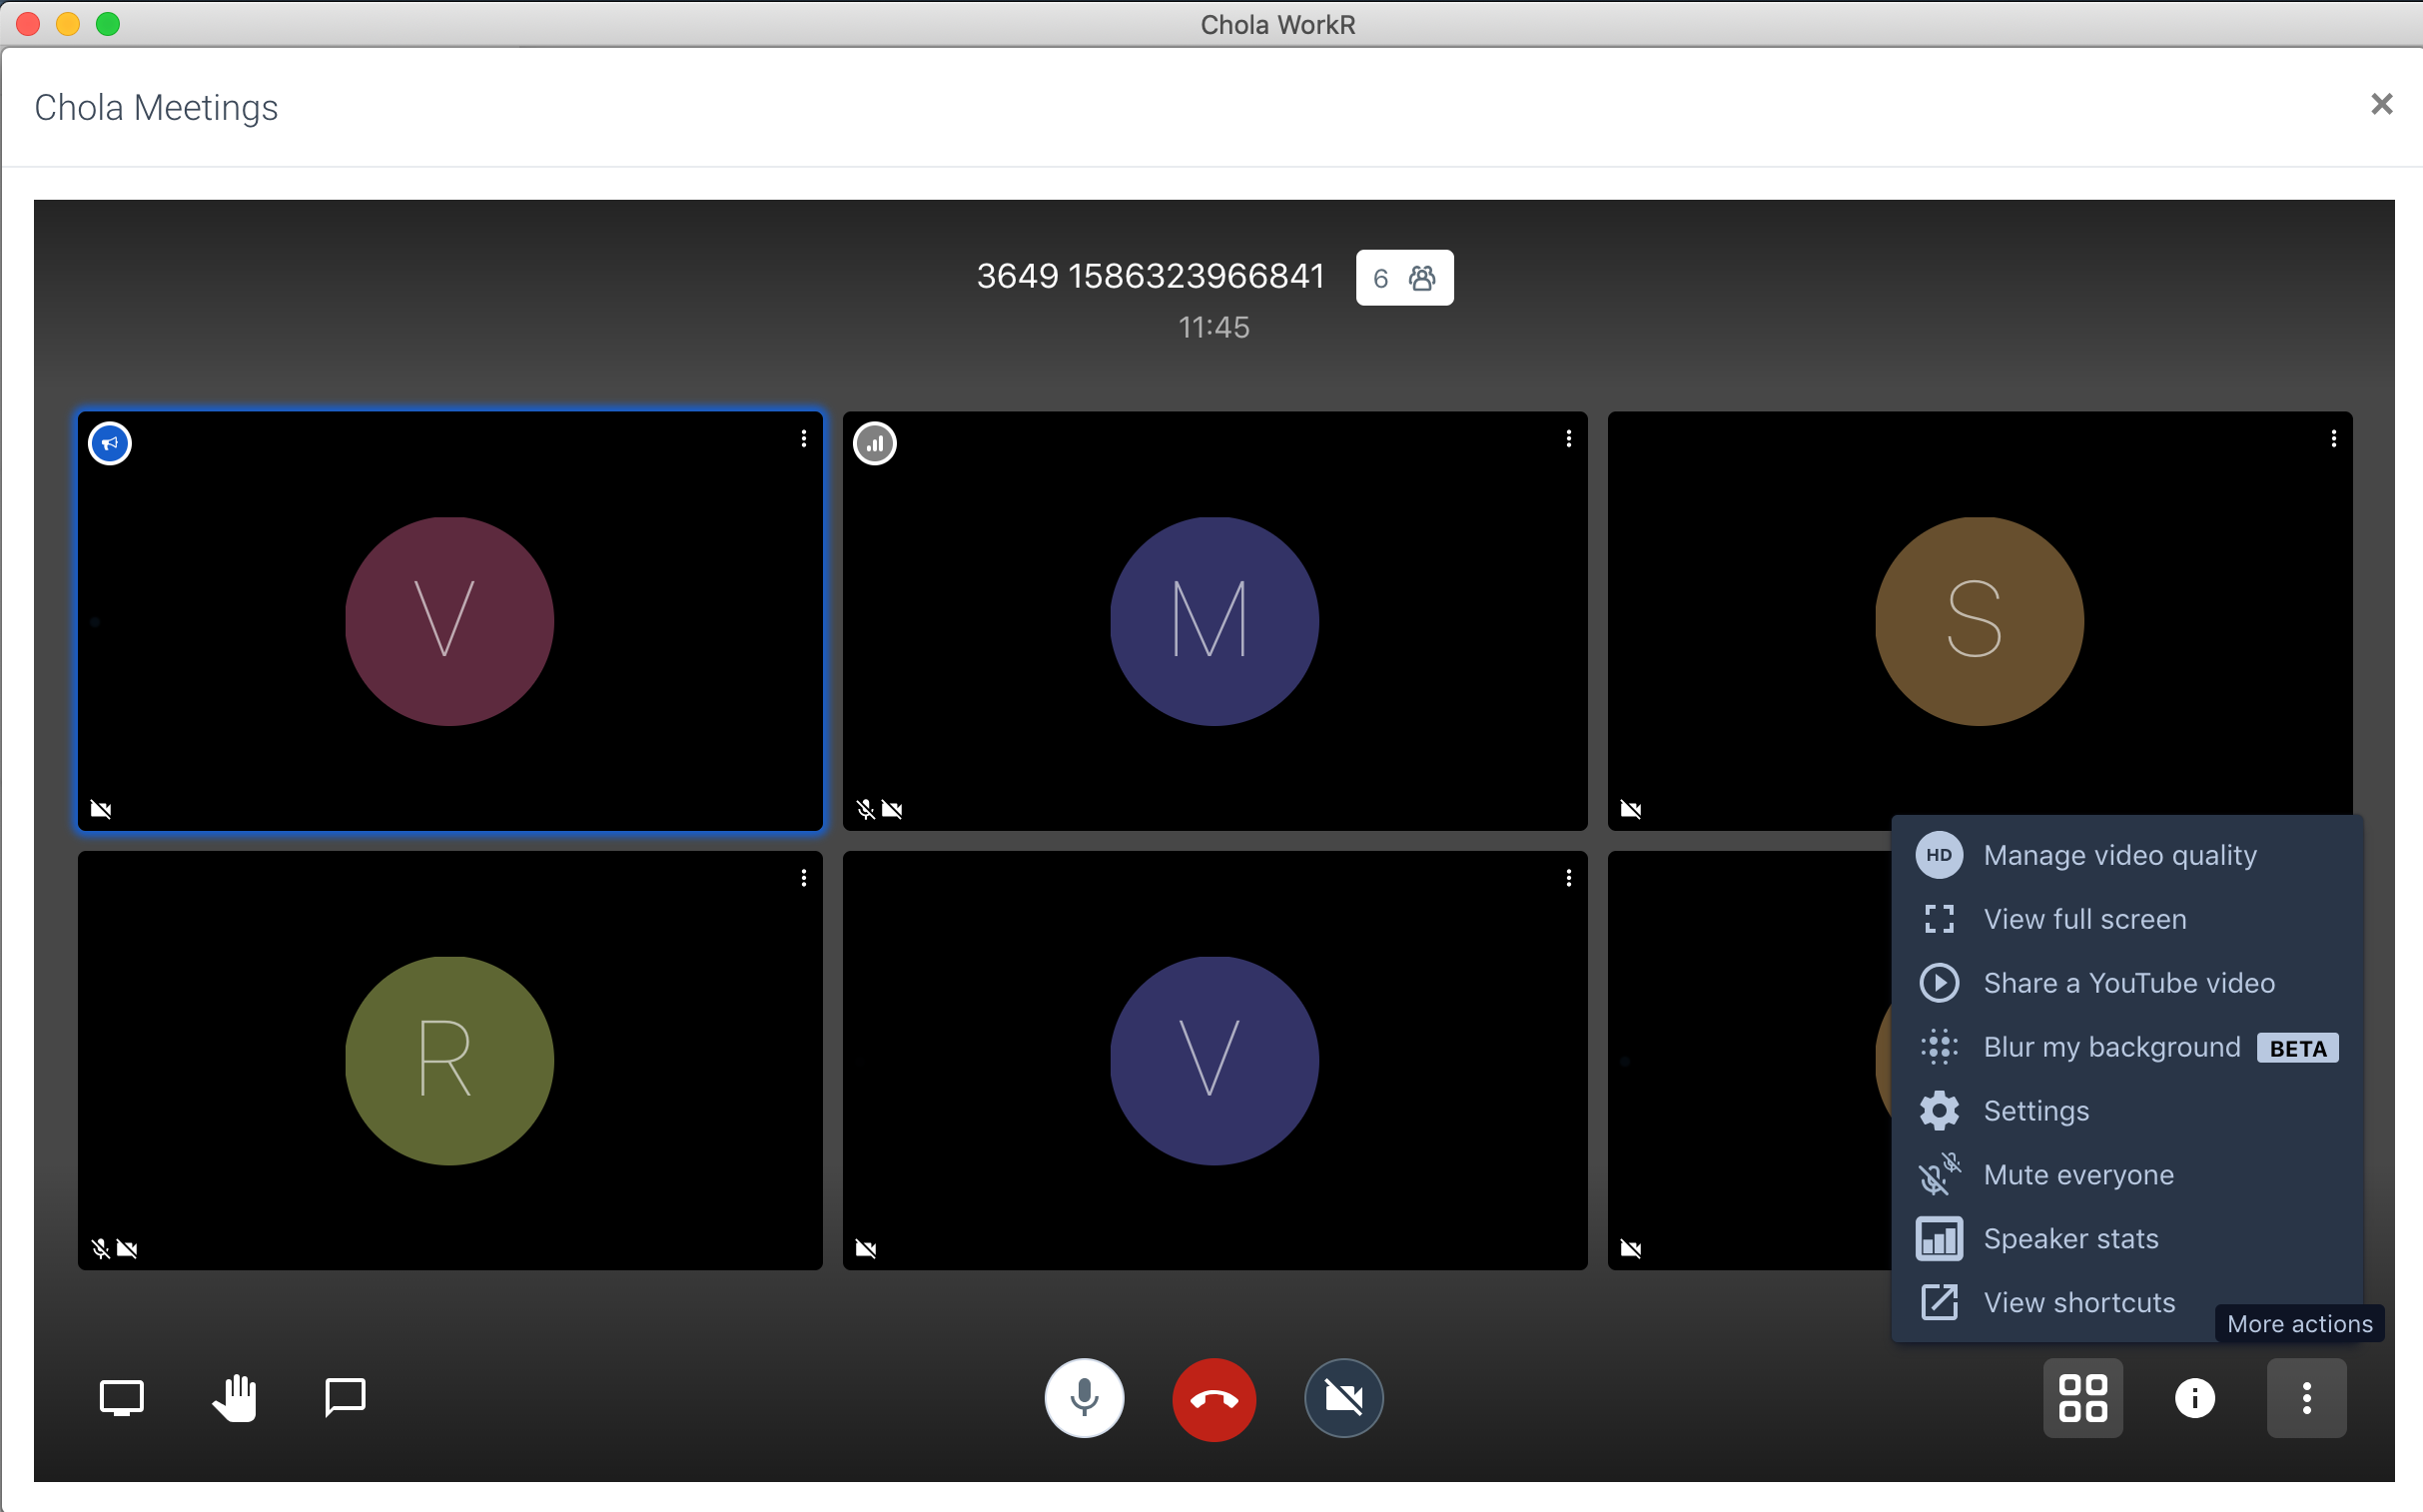
Task: Click the settings gear icon
Action: (x=1938, y=1111)
